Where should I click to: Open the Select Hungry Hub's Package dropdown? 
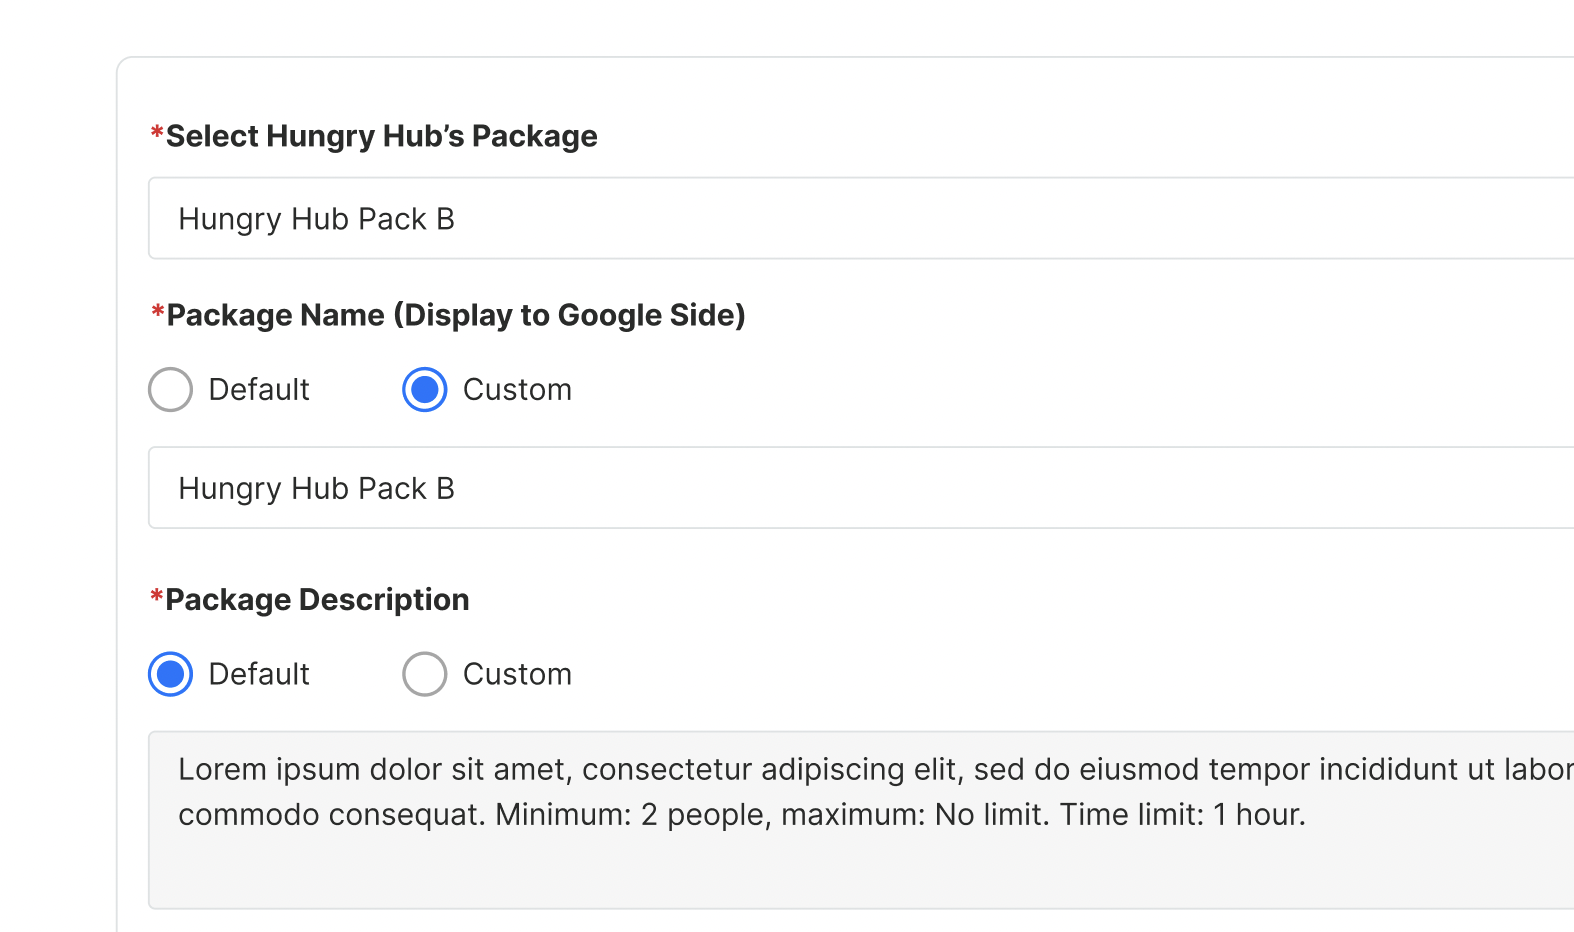tap(860, 218)
